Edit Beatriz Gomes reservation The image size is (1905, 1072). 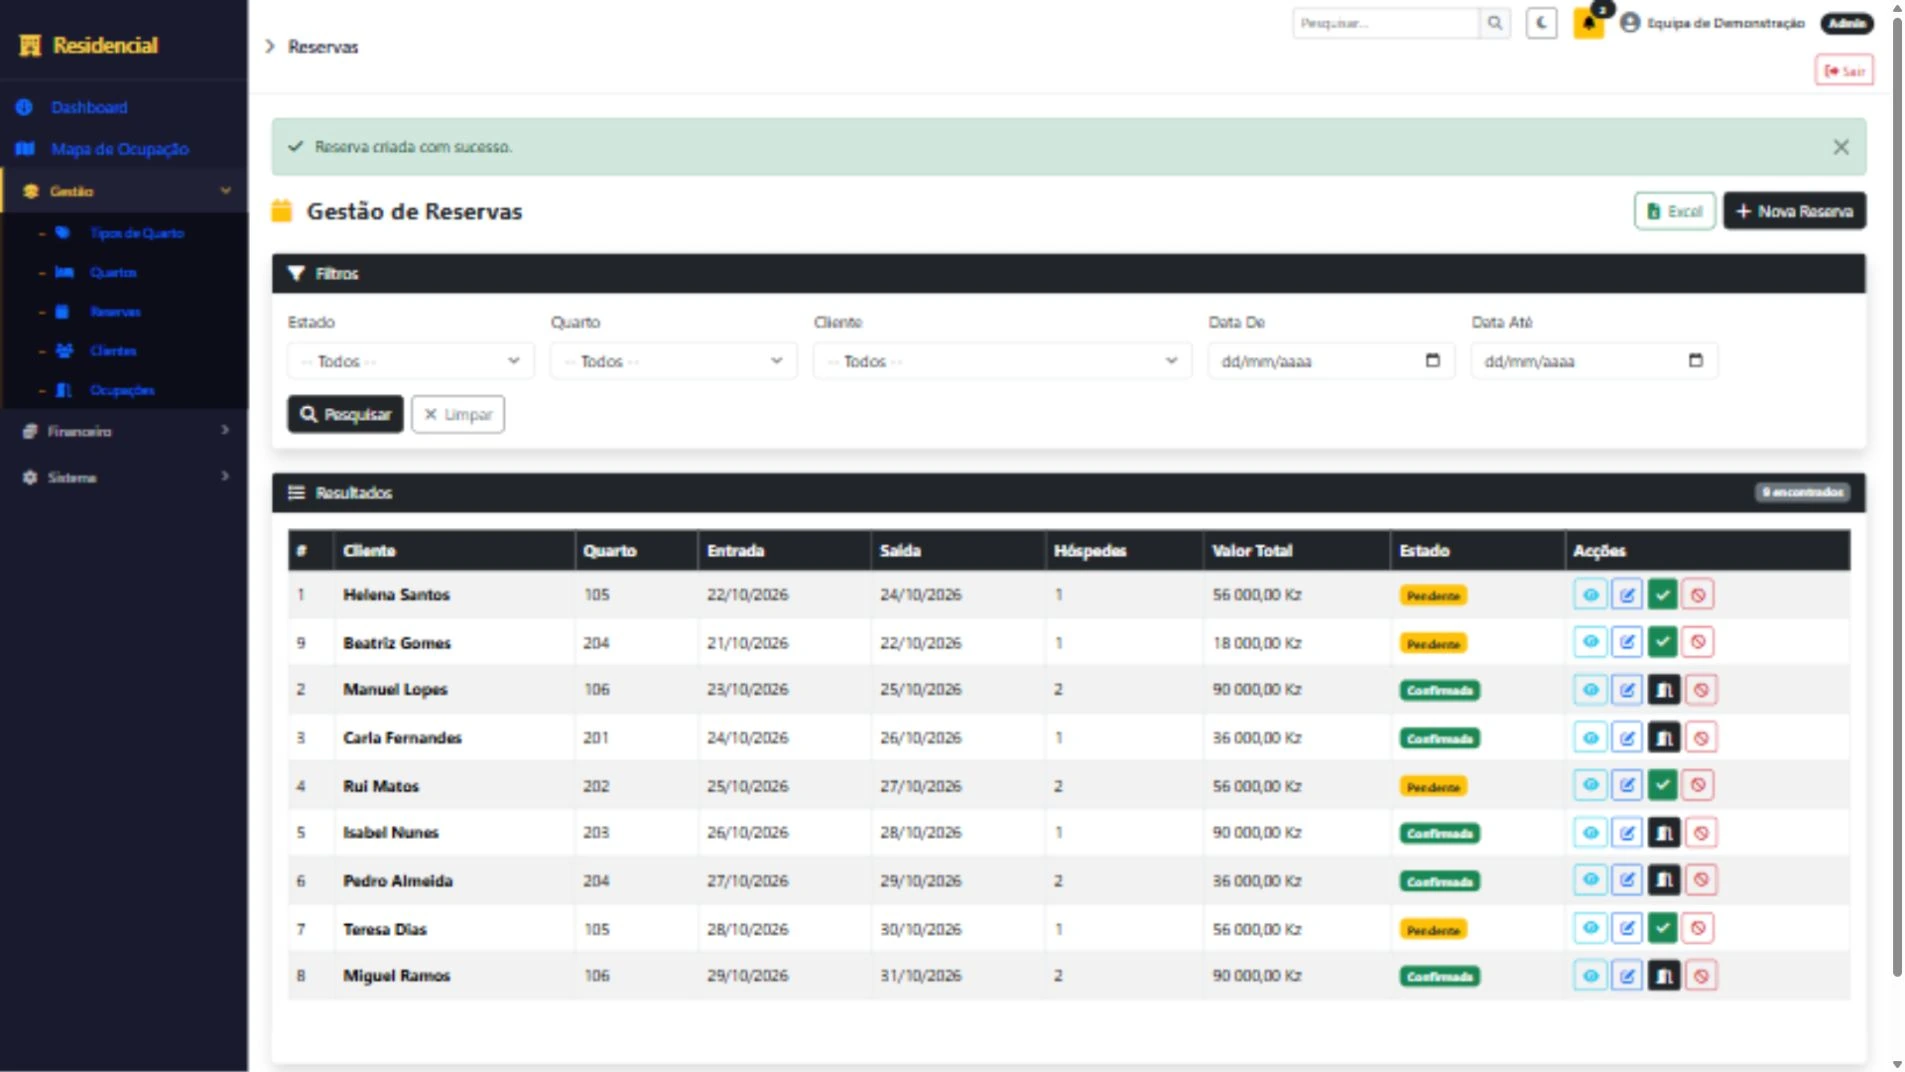[x=1627, y=642]
